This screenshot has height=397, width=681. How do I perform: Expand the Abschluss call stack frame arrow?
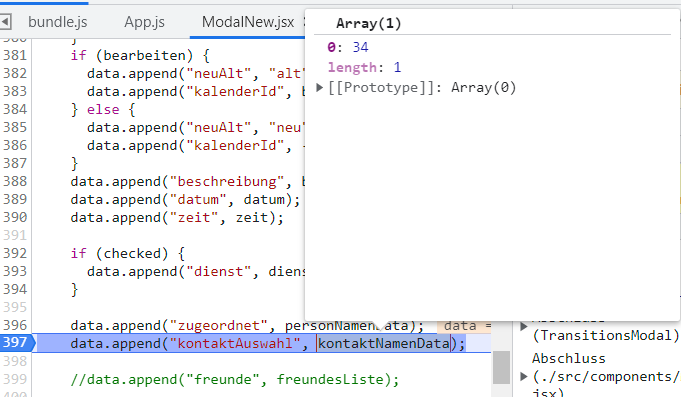pos(524,376)
